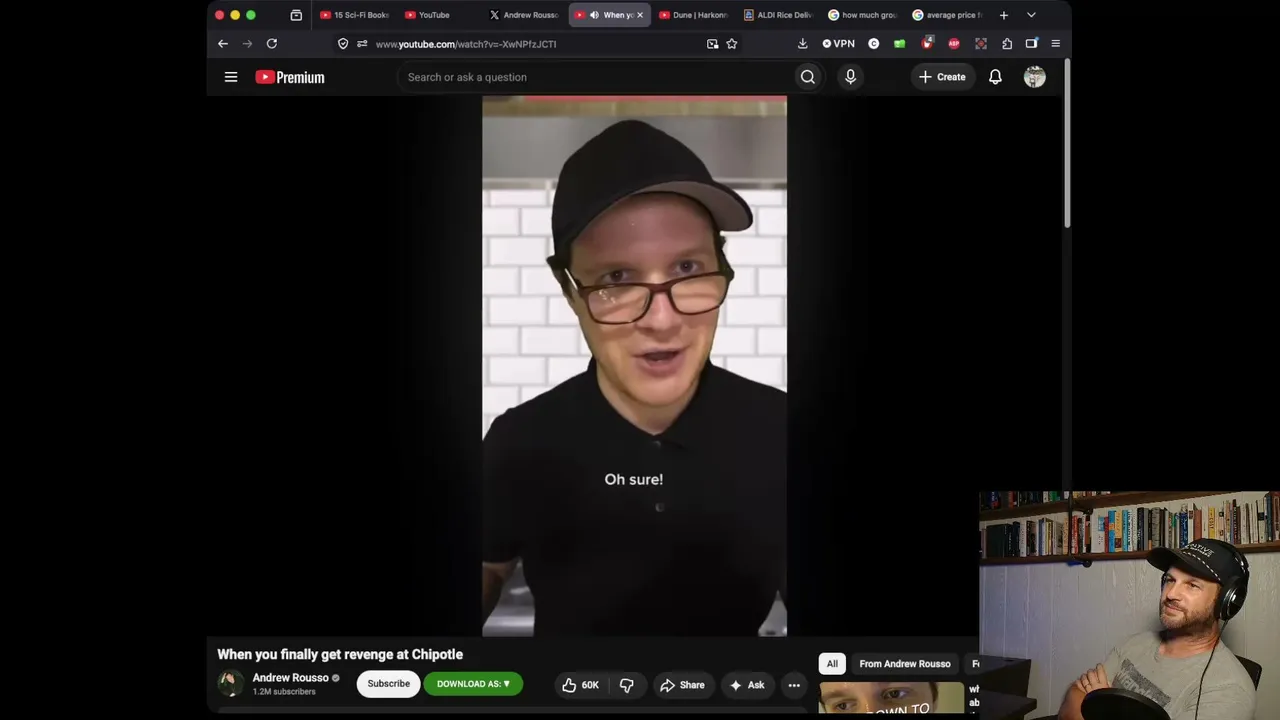Image resolution: width=1280 pixels, height=720 pixels.
Task: Click the Create button
Action: [x=942, y=77]
